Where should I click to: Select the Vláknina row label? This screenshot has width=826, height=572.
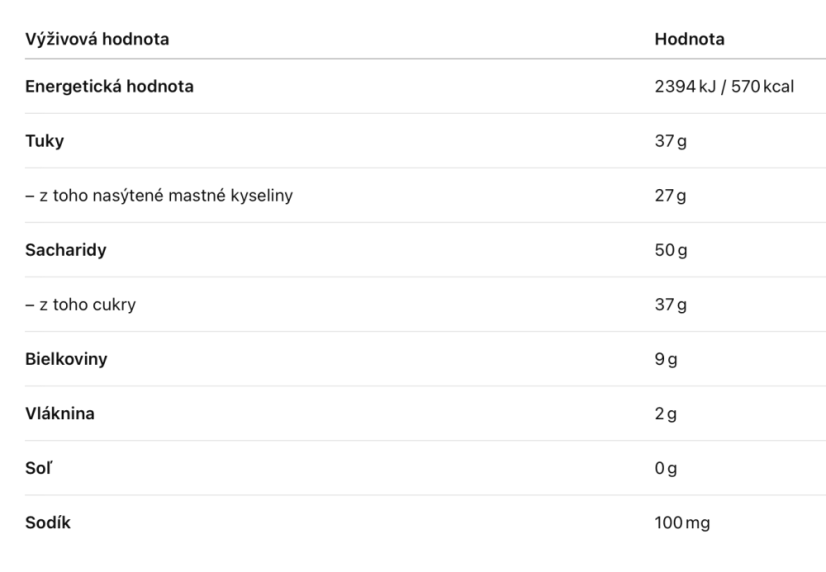pos(60,413)
